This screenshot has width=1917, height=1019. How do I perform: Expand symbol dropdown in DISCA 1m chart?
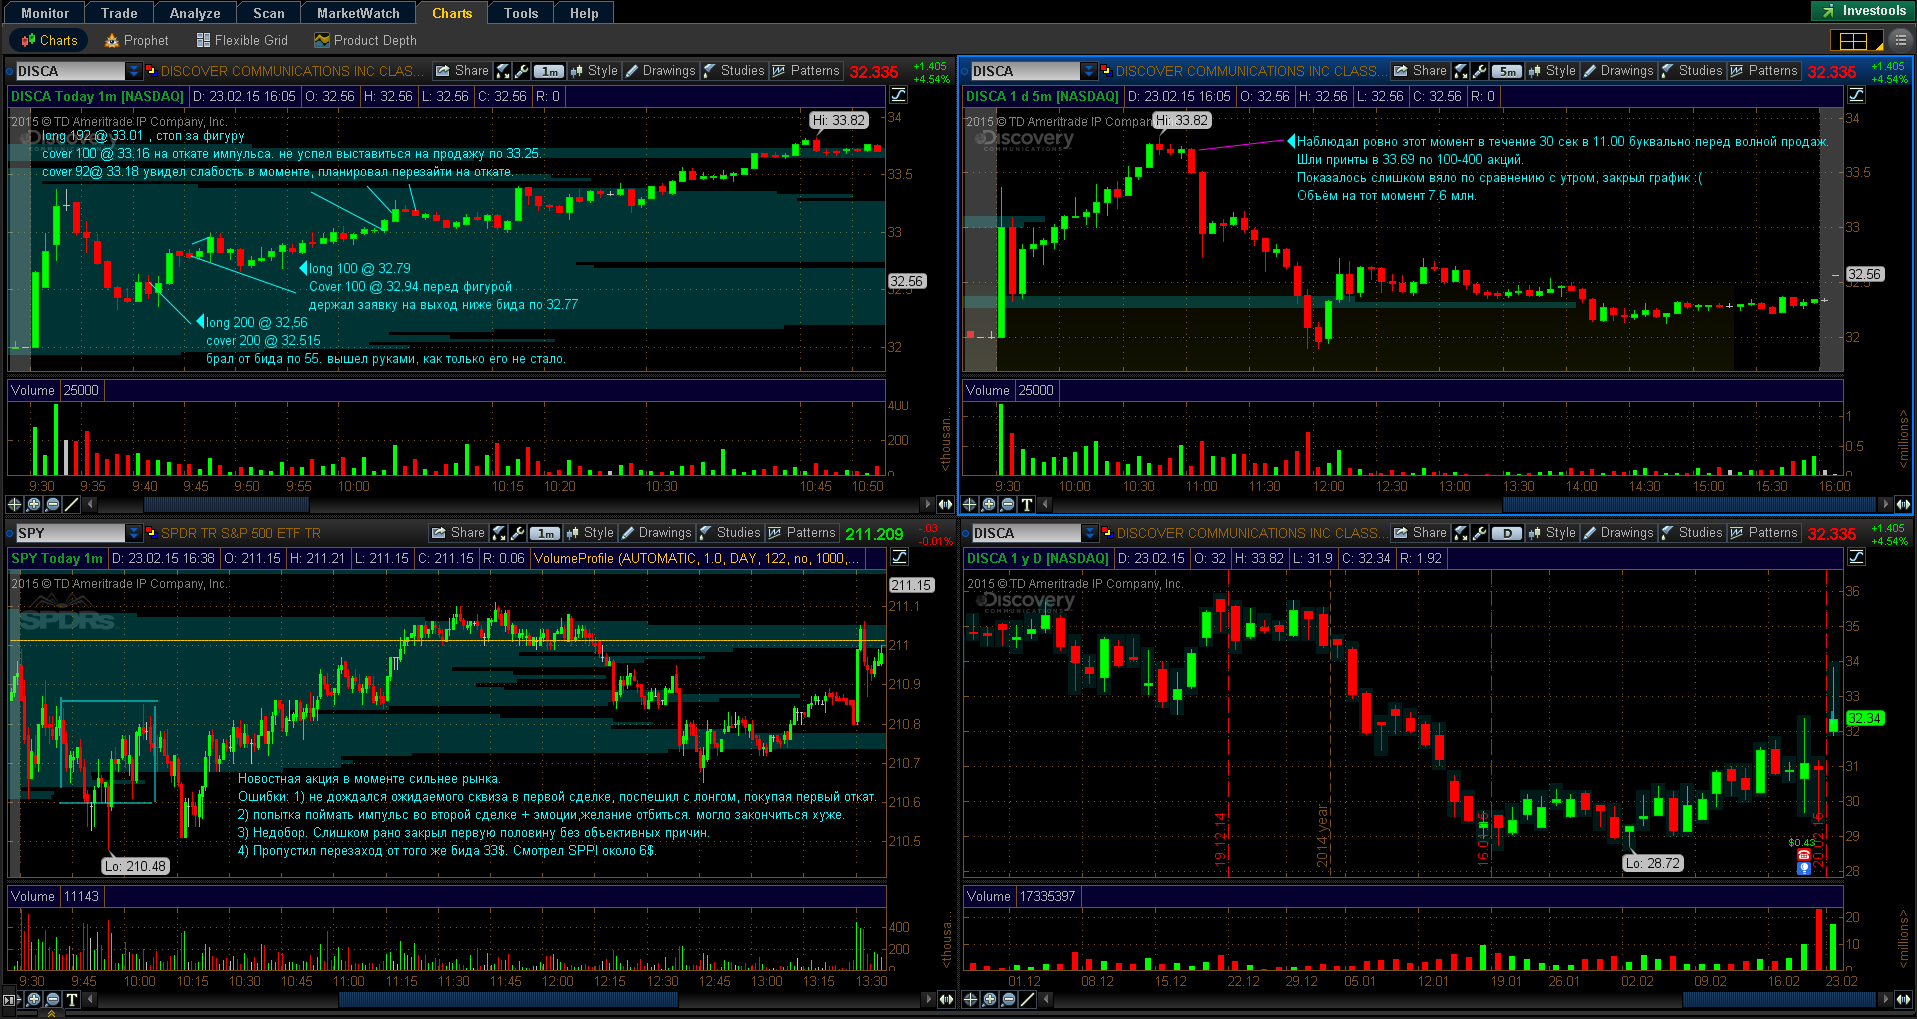point(133,71)
